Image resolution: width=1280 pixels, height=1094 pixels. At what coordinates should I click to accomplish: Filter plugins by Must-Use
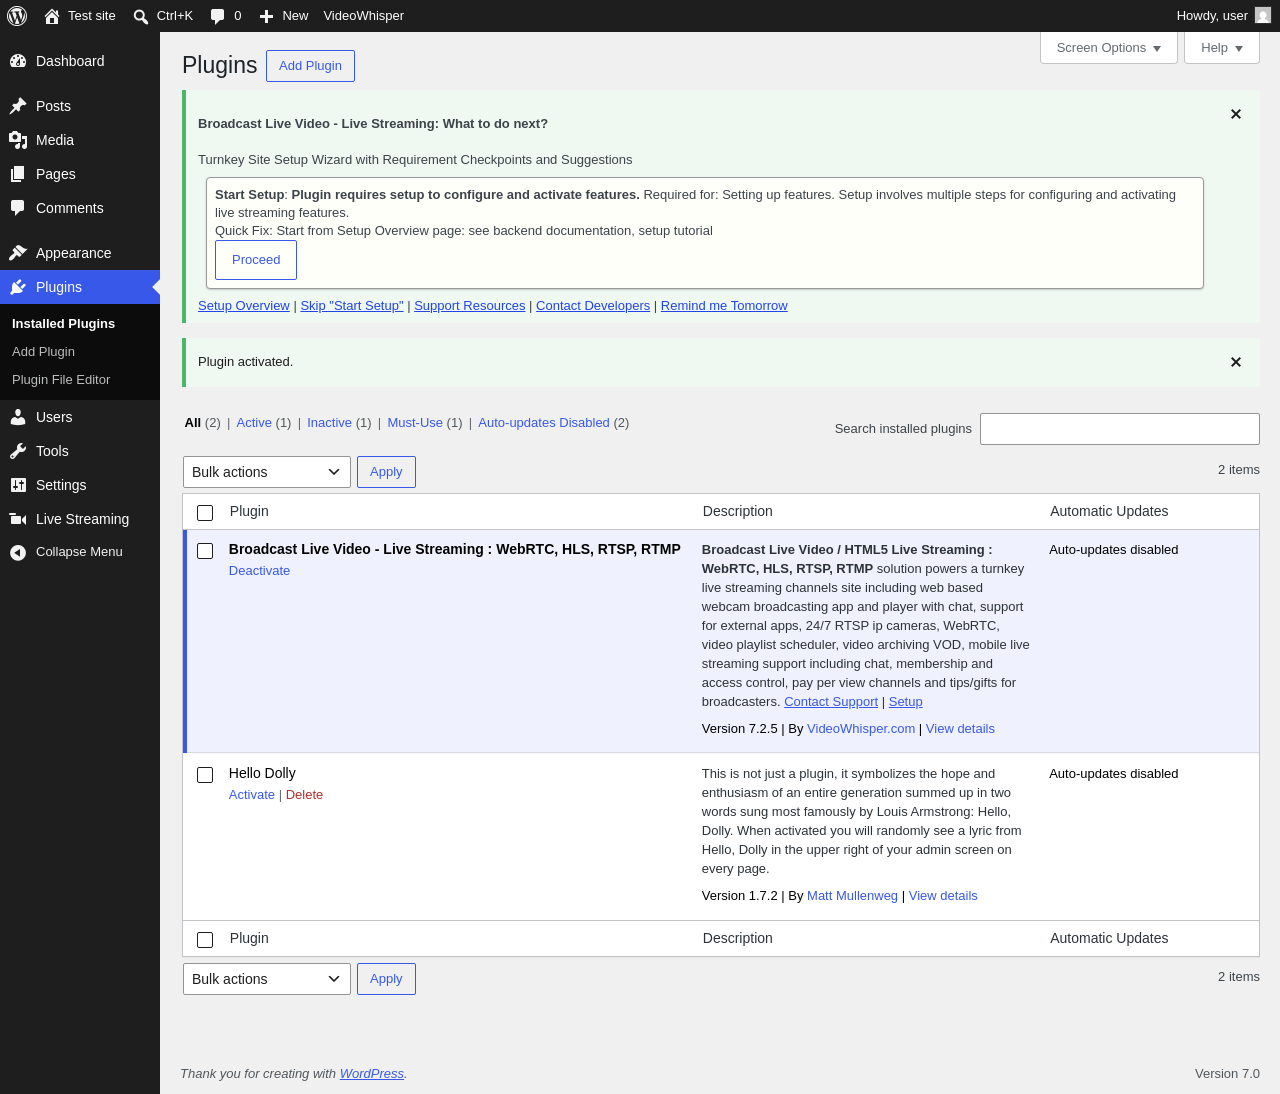pos(415,423)
